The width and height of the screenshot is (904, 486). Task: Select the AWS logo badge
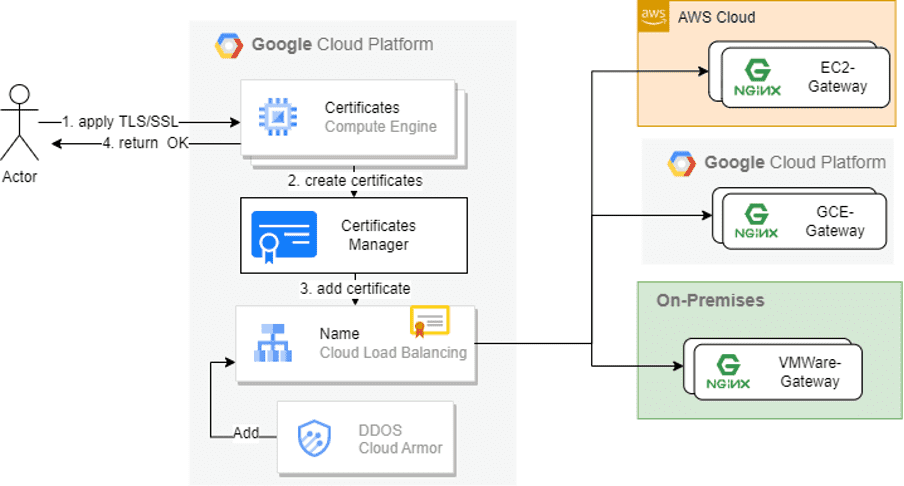653,16
